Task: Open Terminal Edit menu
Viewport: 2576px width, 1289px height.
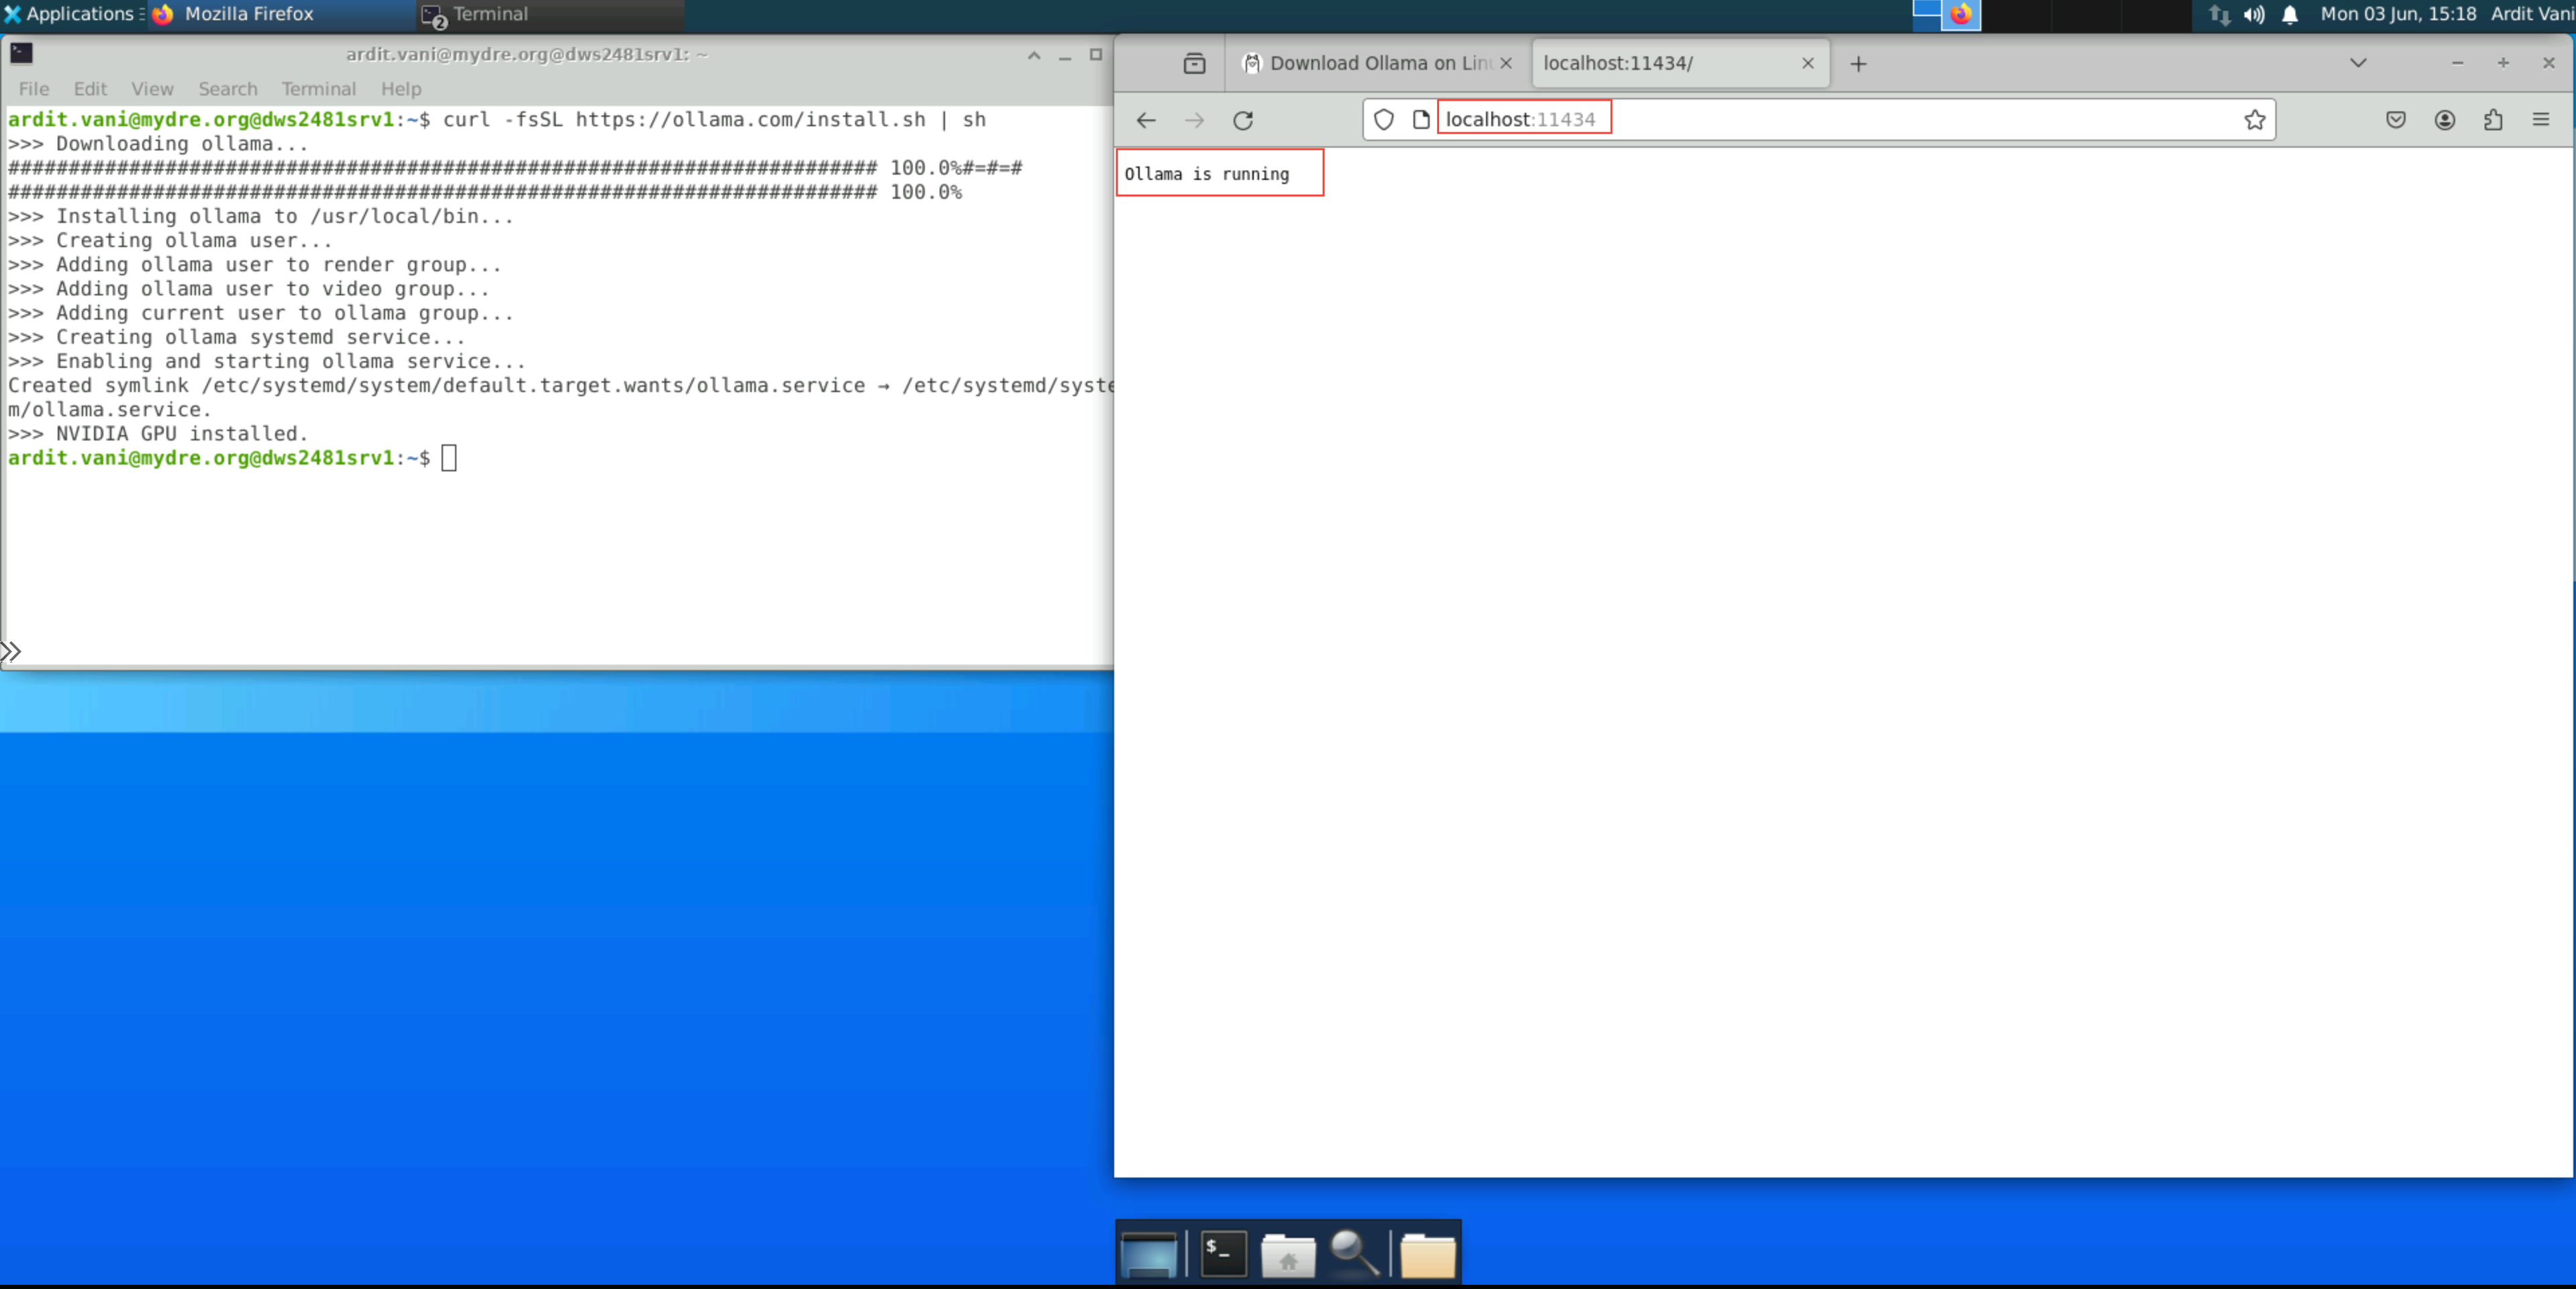Action: click(x=90, y=89)
